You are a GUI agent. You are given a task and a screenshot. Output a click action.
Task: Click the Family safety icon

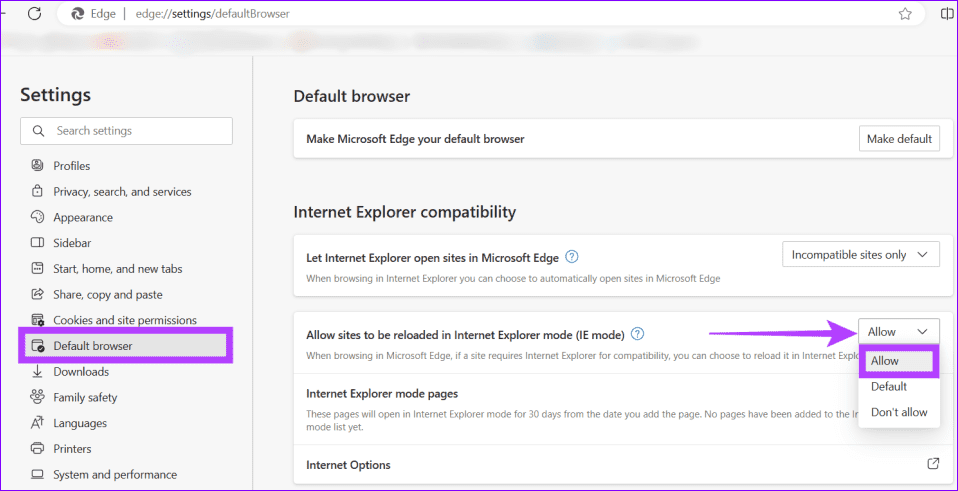(x=37, y=397)
